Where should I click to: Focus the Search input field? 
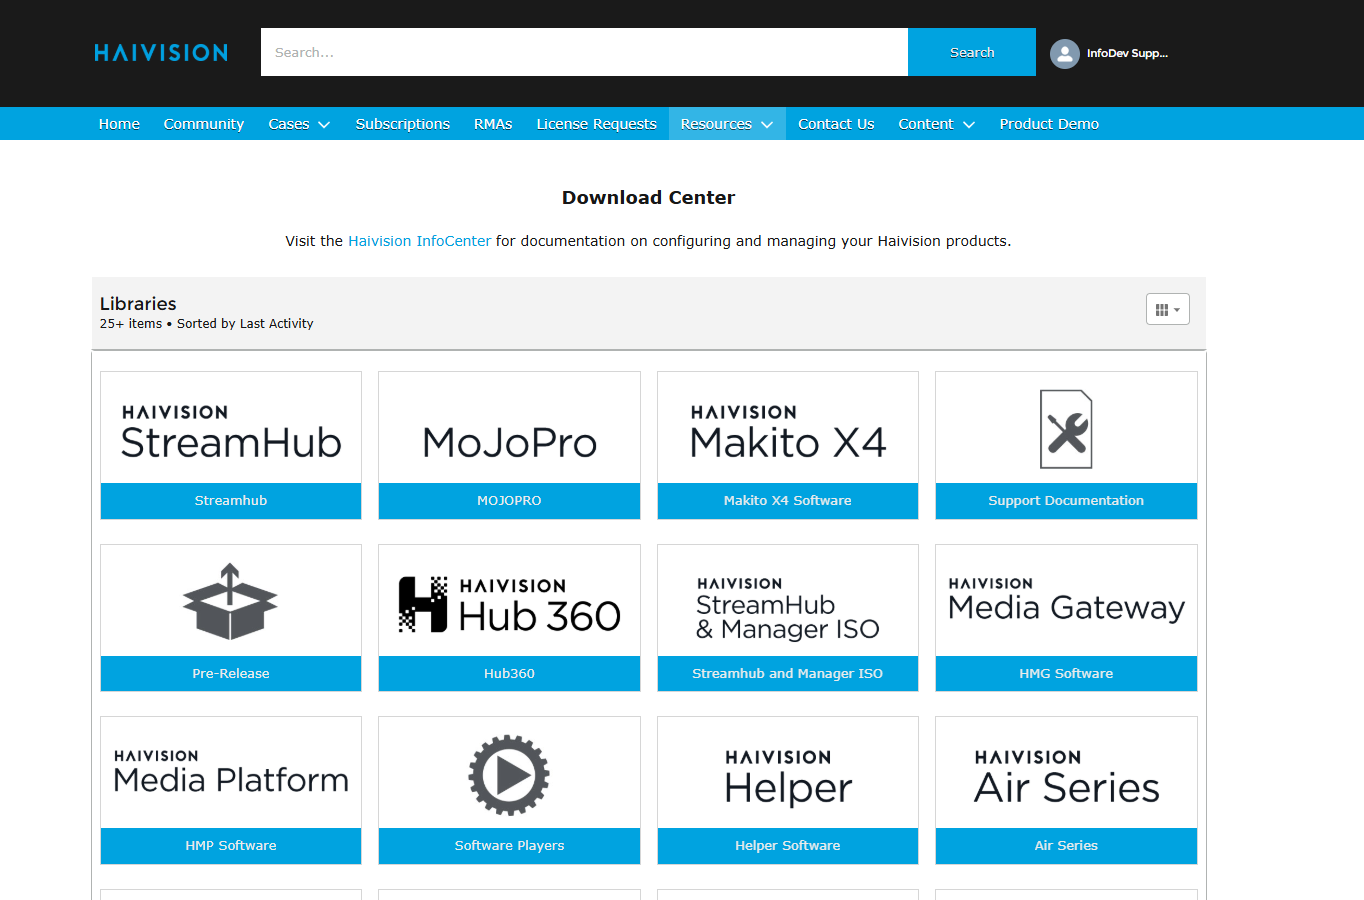click(584, 52)
